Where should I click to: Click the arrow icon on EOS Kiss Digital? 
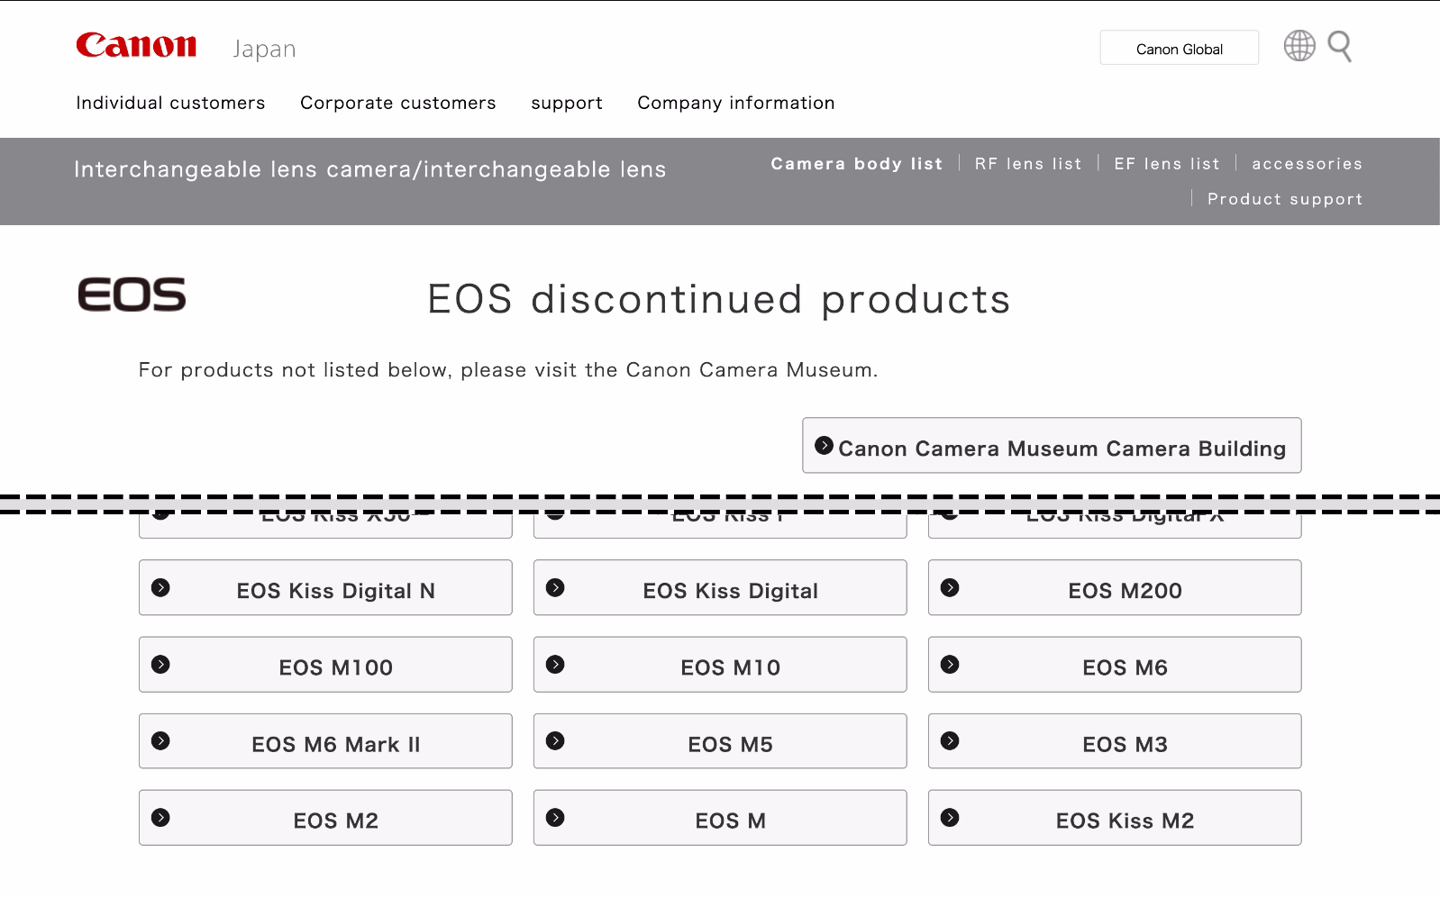(556, 587)
